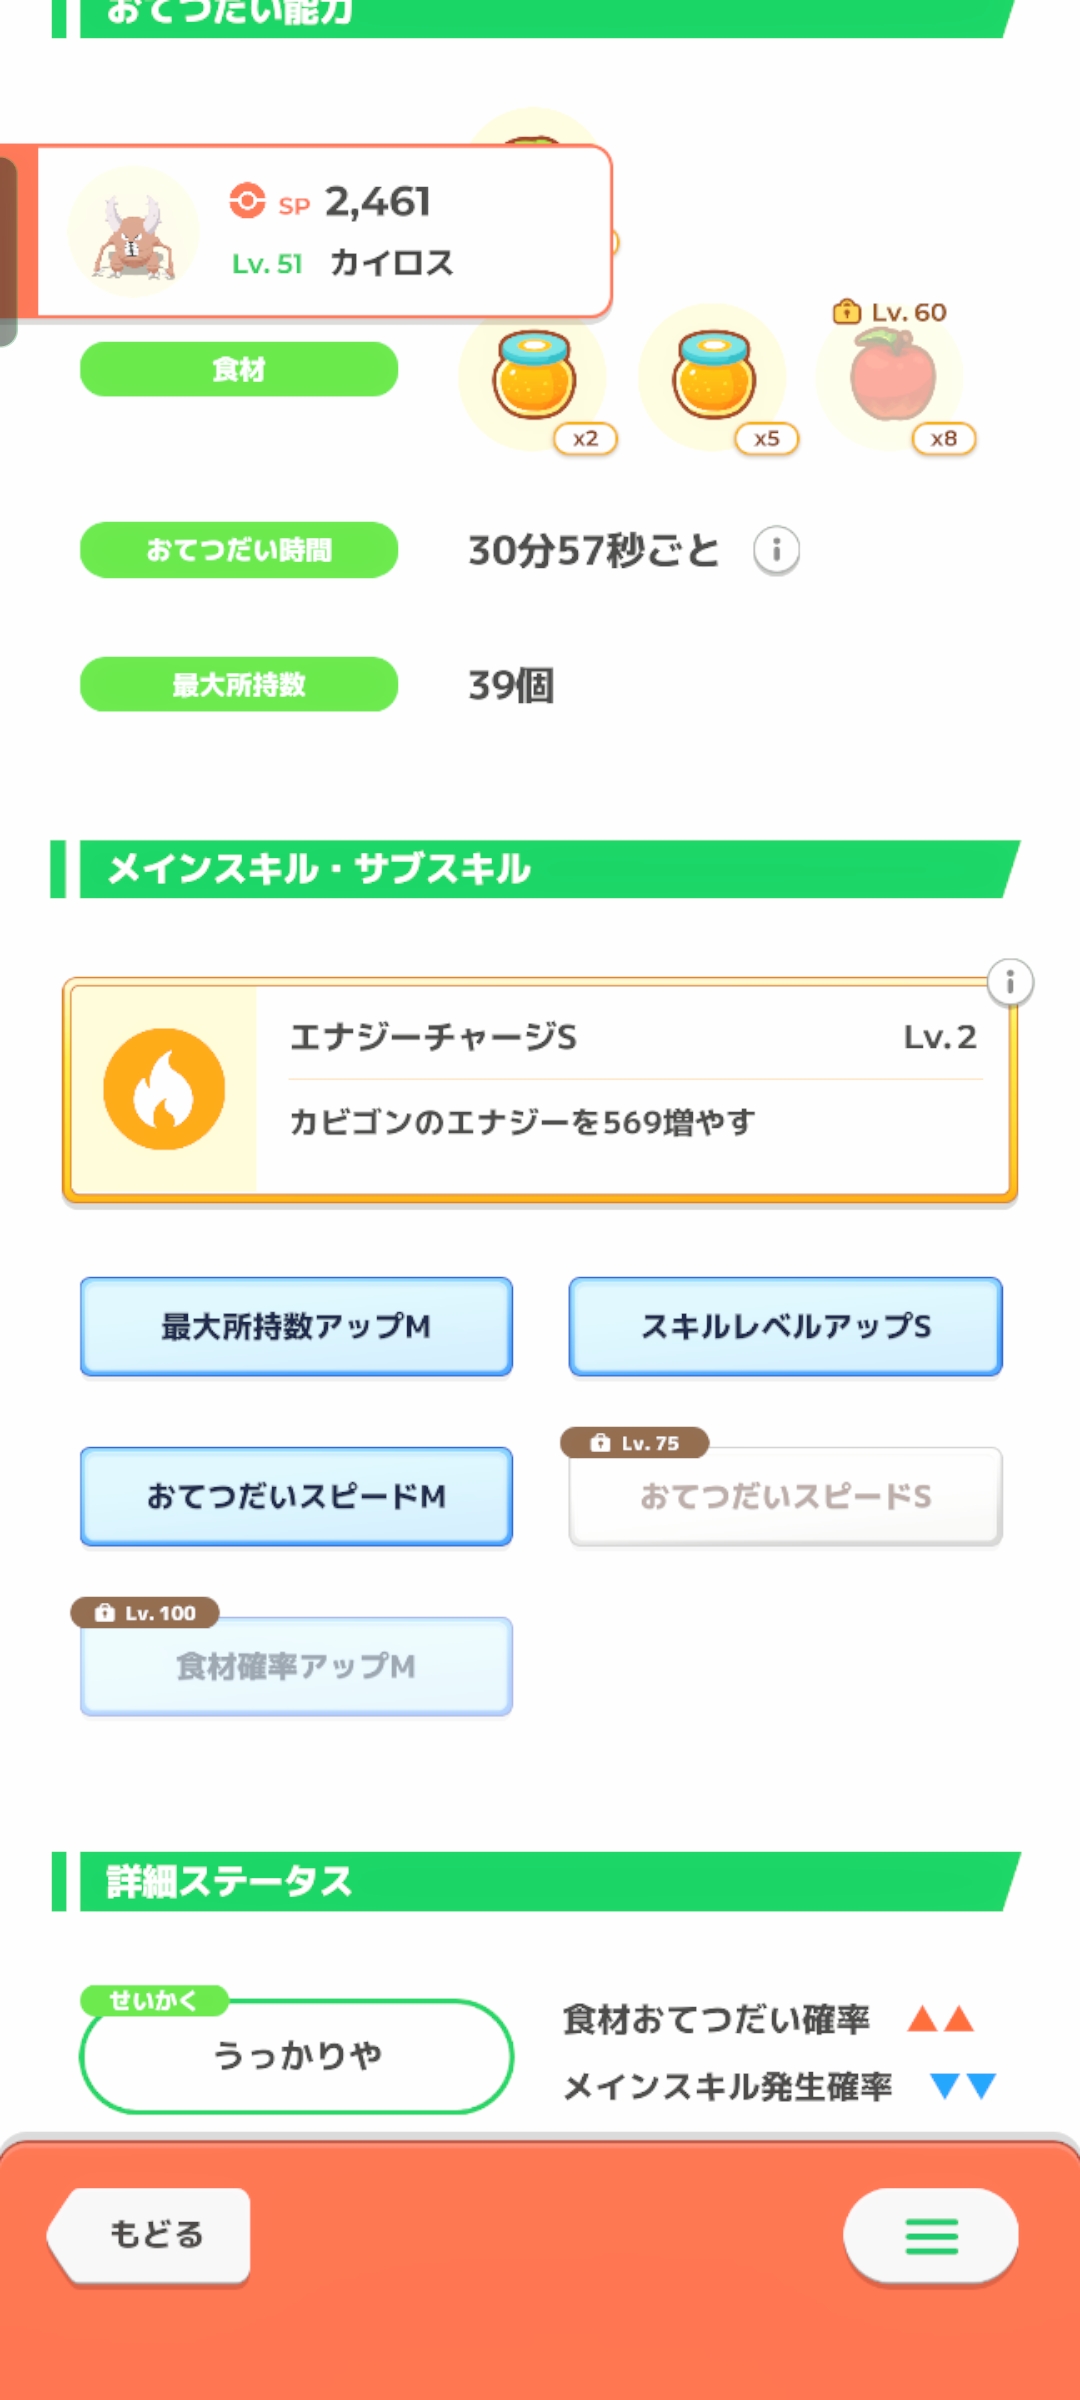Tap the うっかりや nature box
Screen dimensions: 1080x2400
click(x=296, y=2055)
